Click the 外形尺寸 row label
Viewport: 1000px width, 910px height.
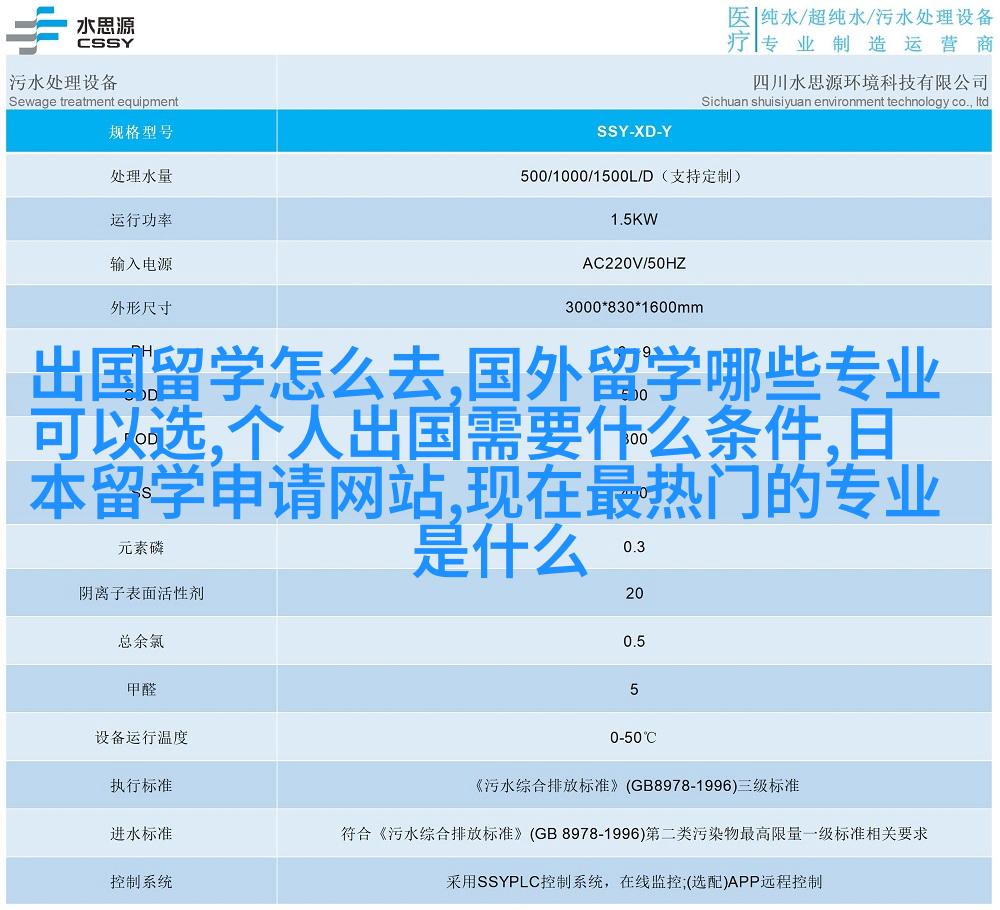coord(141,308)
